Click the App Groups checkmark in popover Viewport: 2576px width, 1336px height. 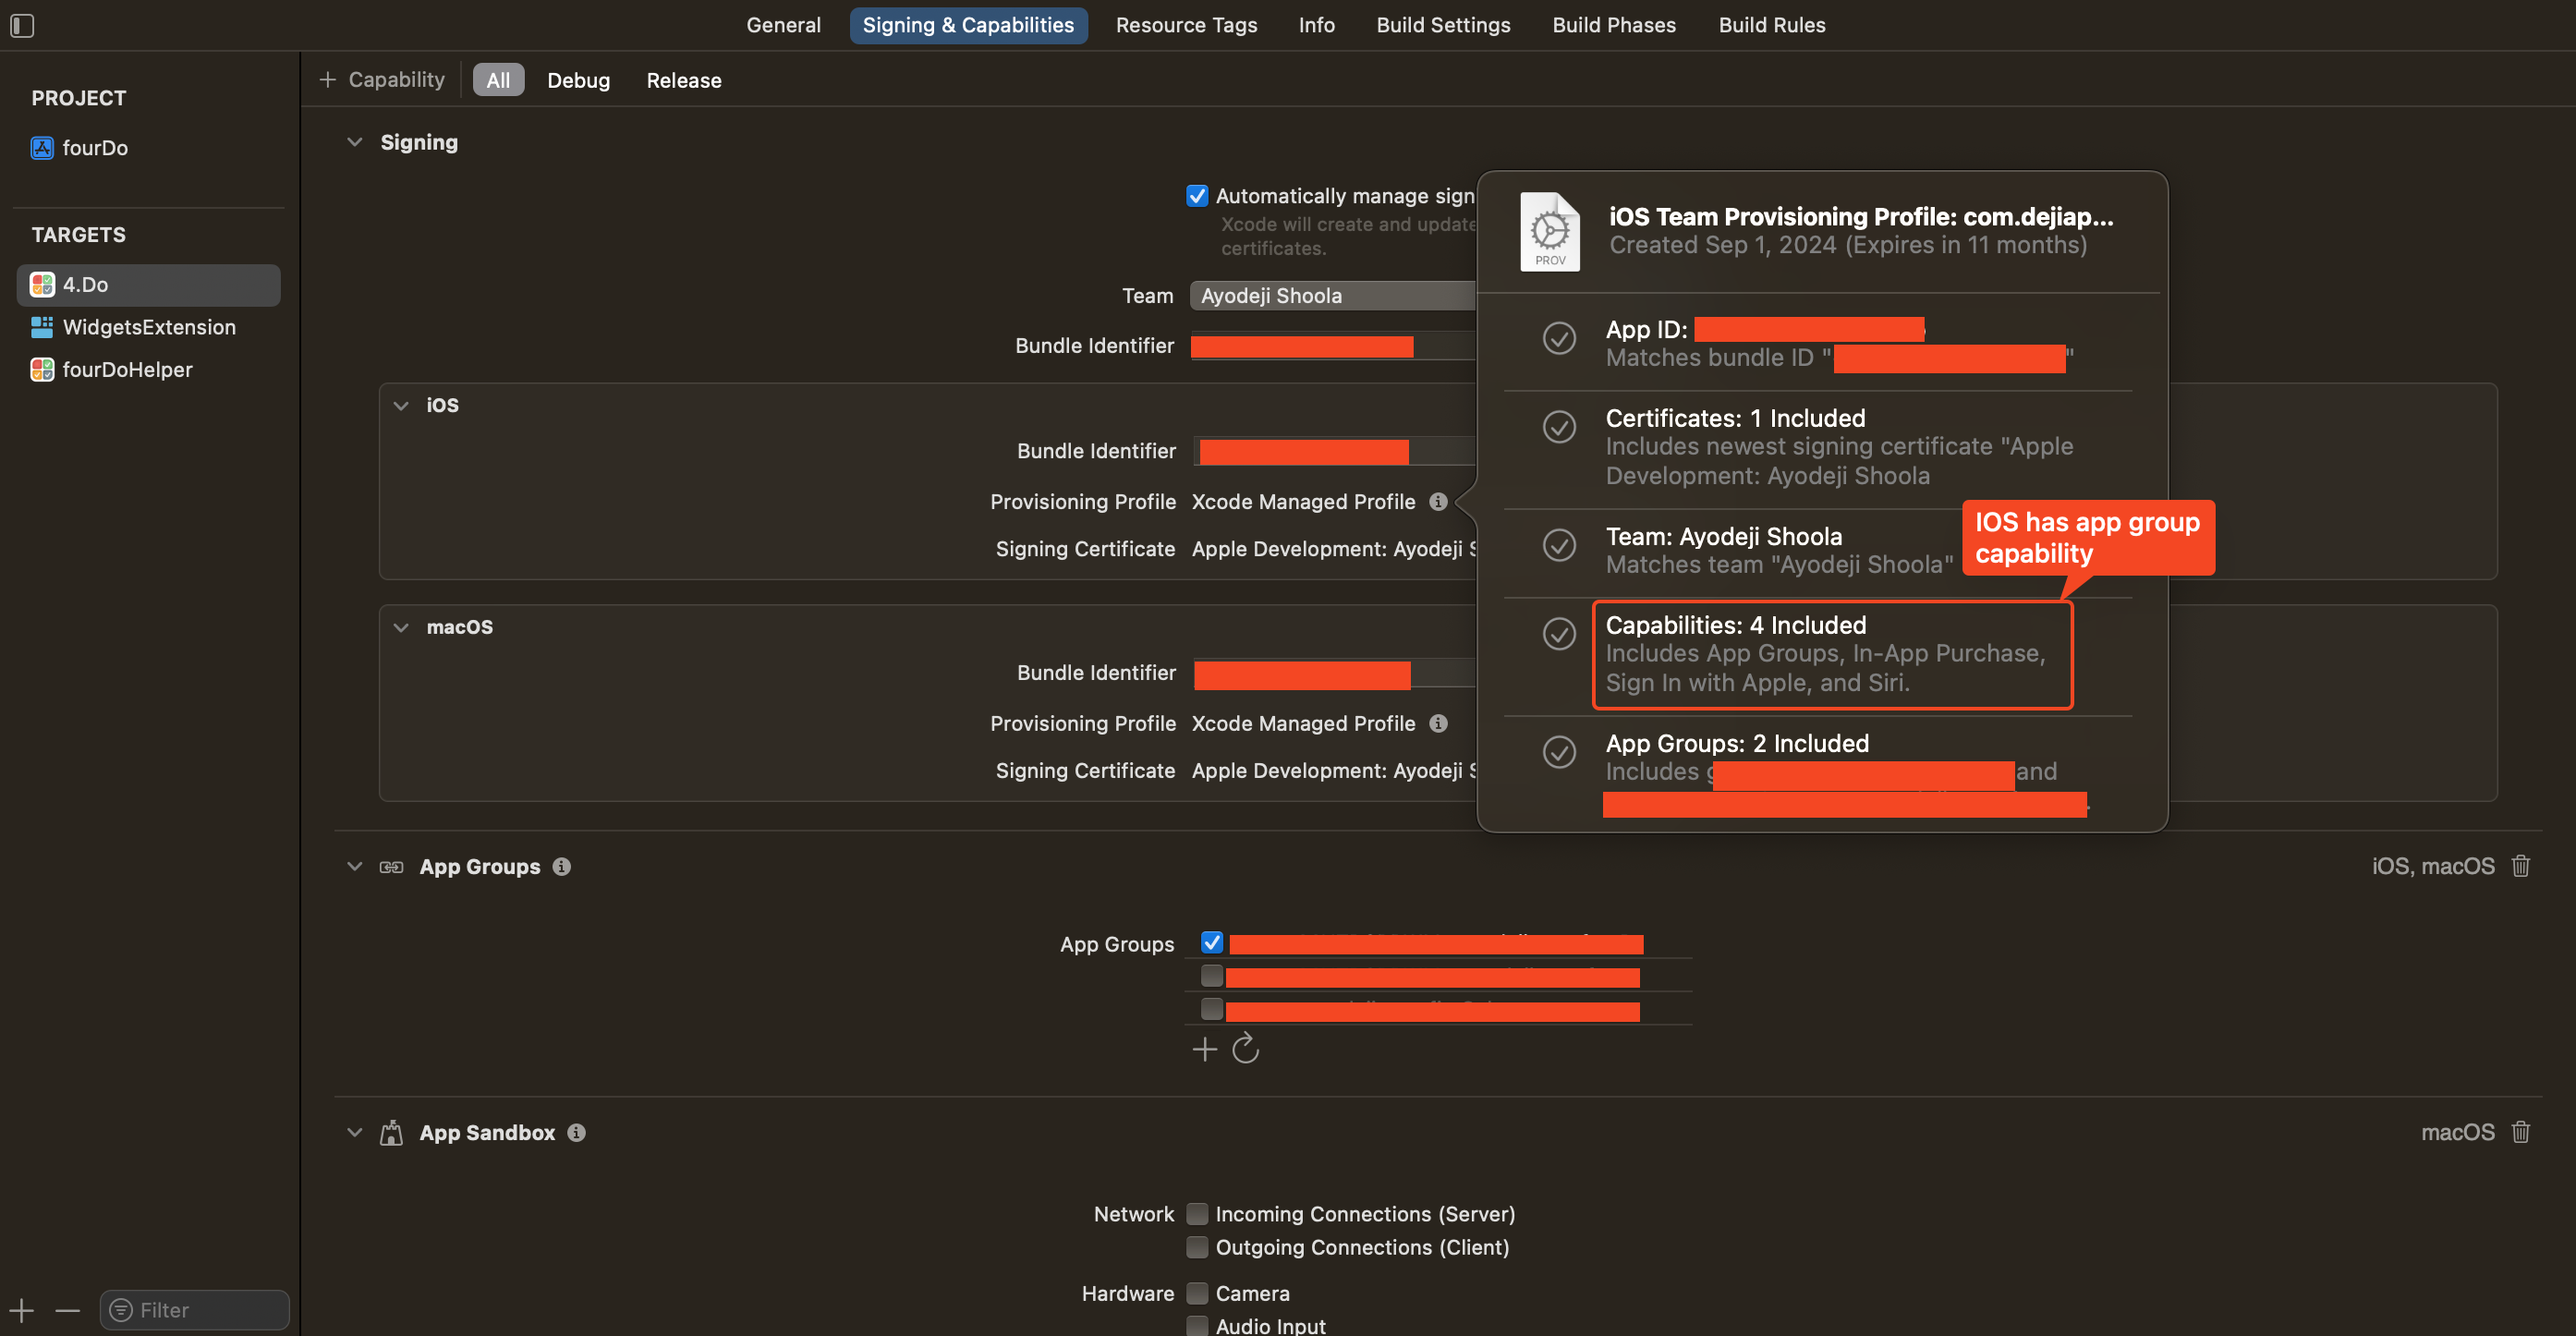[x=1559, y=752]
